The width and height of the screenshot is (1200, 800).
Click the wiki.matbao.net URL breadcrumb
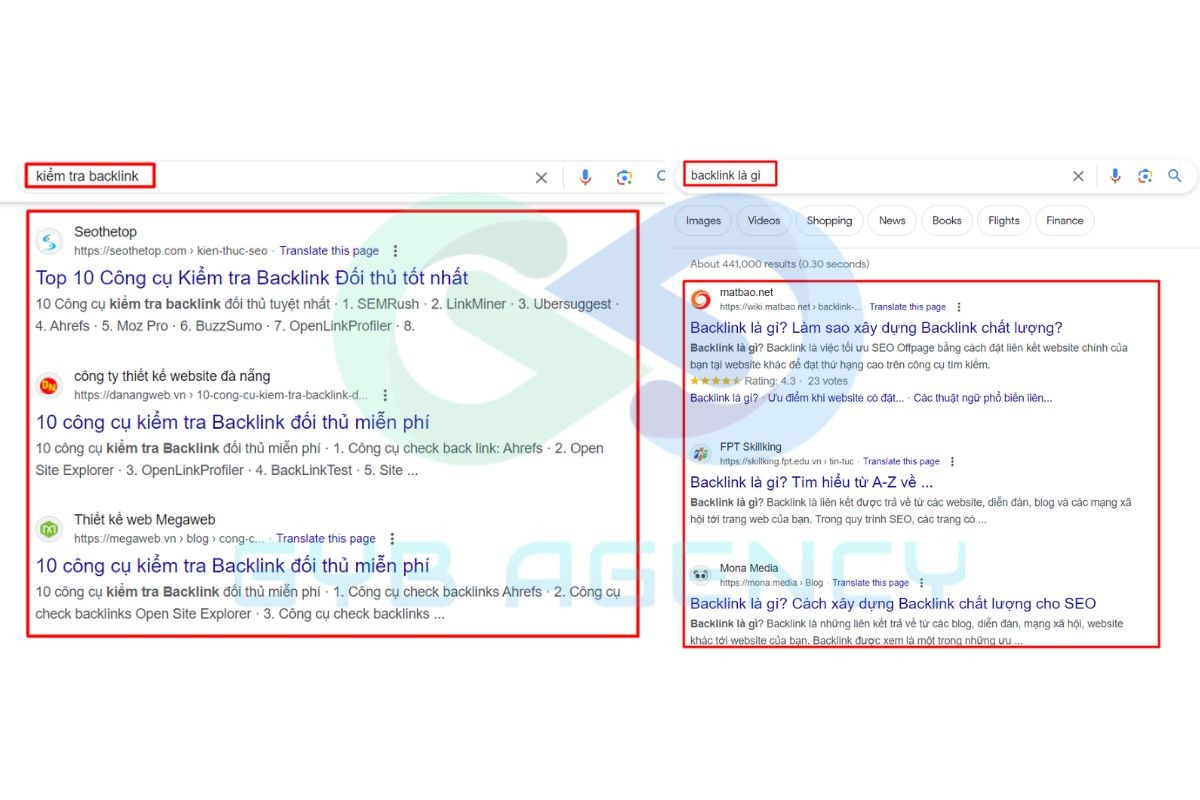coord(790,307)
